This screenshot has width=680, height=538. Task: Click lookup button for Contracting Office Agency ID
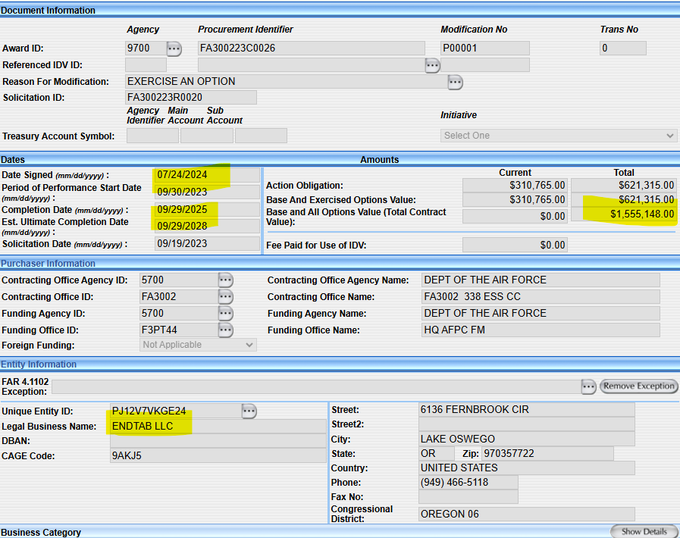(225, 280)
